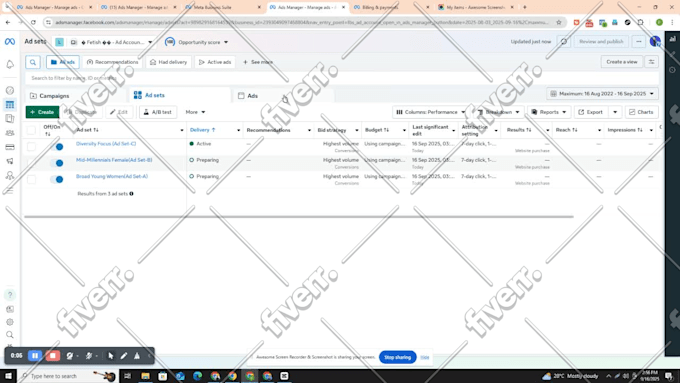This screenshot has width=680, height=383.
Task: Refresh data using the circular refresh icon
Action: pos(563,42)
